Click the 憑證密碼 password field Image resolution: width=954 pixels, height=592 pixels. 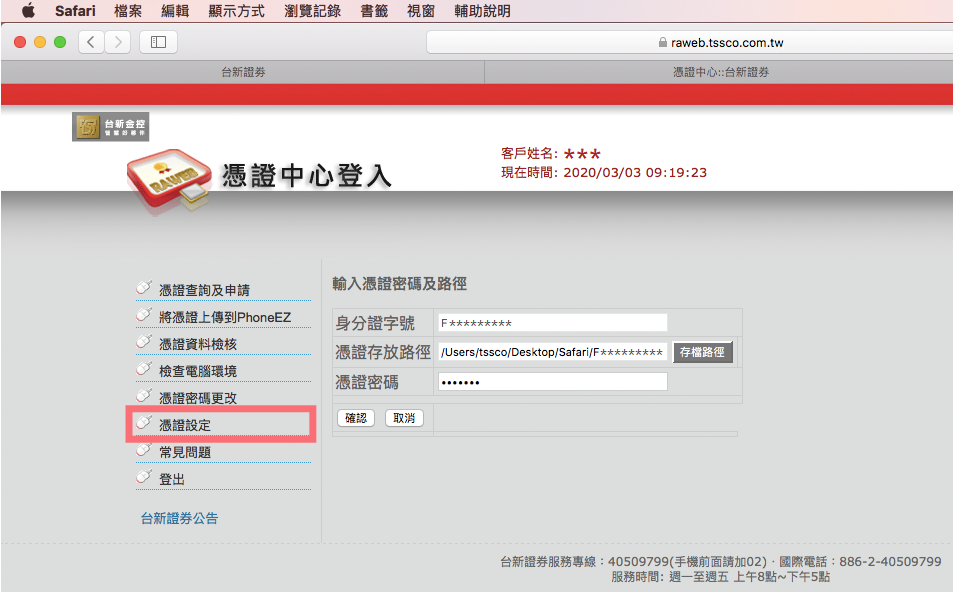pos(552,381)
